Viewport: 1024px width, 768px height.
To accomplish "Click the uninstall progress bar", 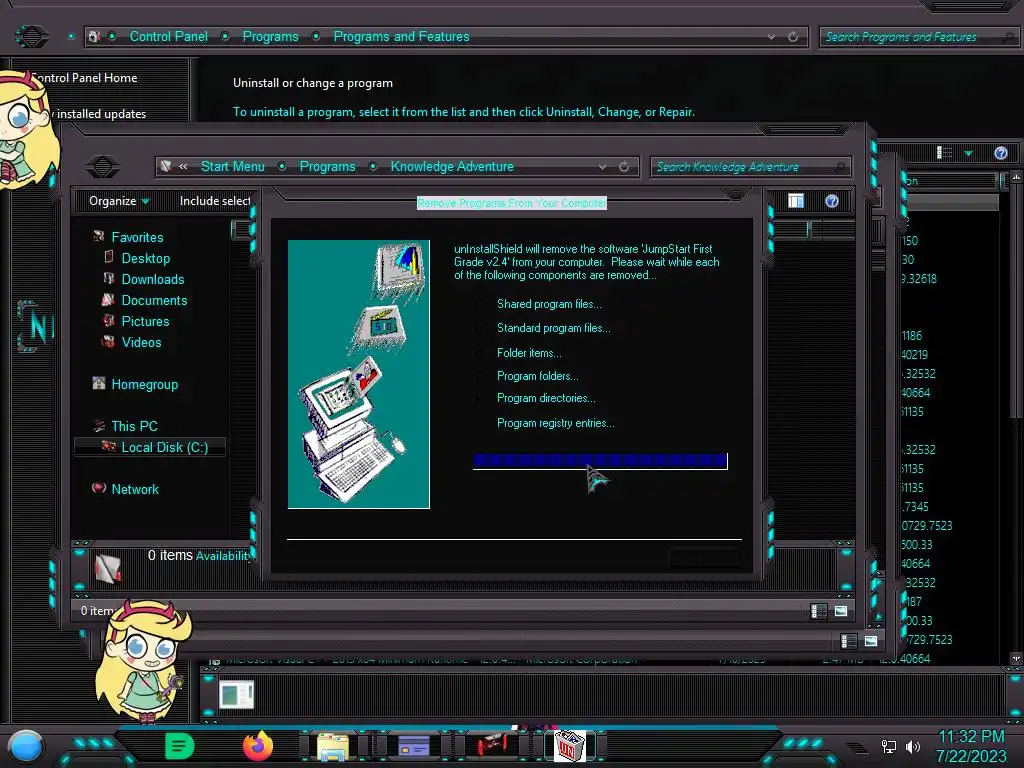I will (600, 460).
